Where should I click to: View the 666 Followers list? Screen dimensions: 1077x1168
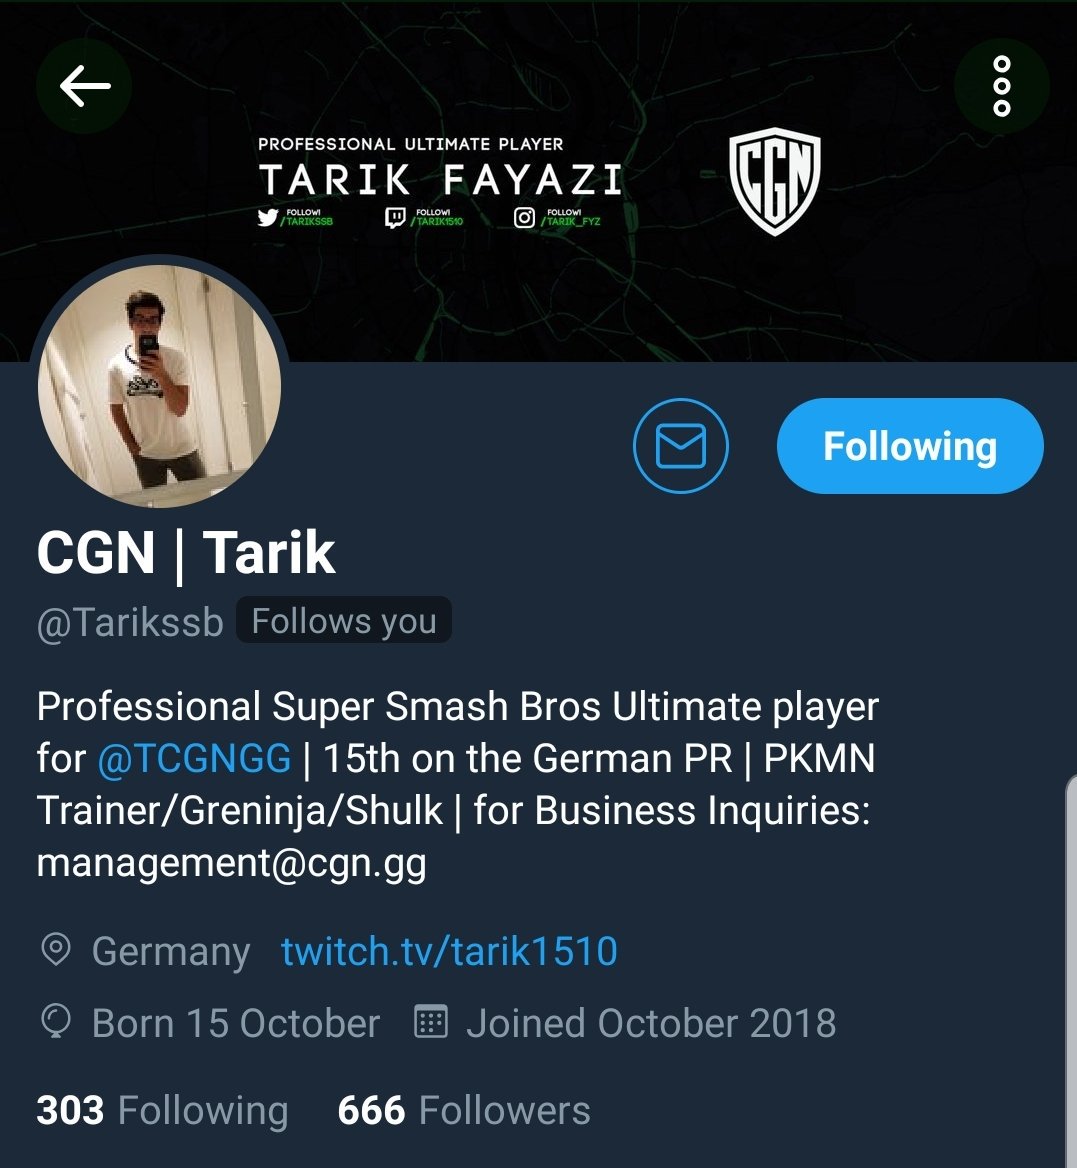pos(463,1110)
